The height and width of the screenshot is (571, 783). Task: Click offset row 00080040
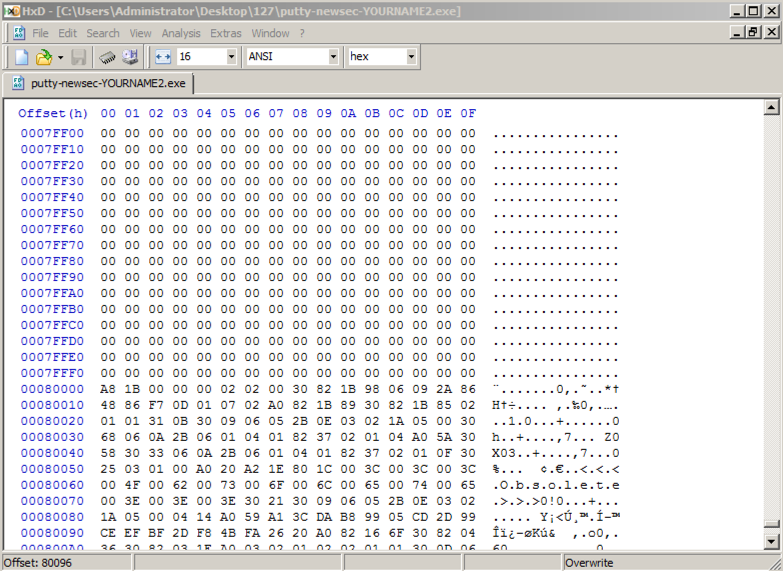[52, 453]
